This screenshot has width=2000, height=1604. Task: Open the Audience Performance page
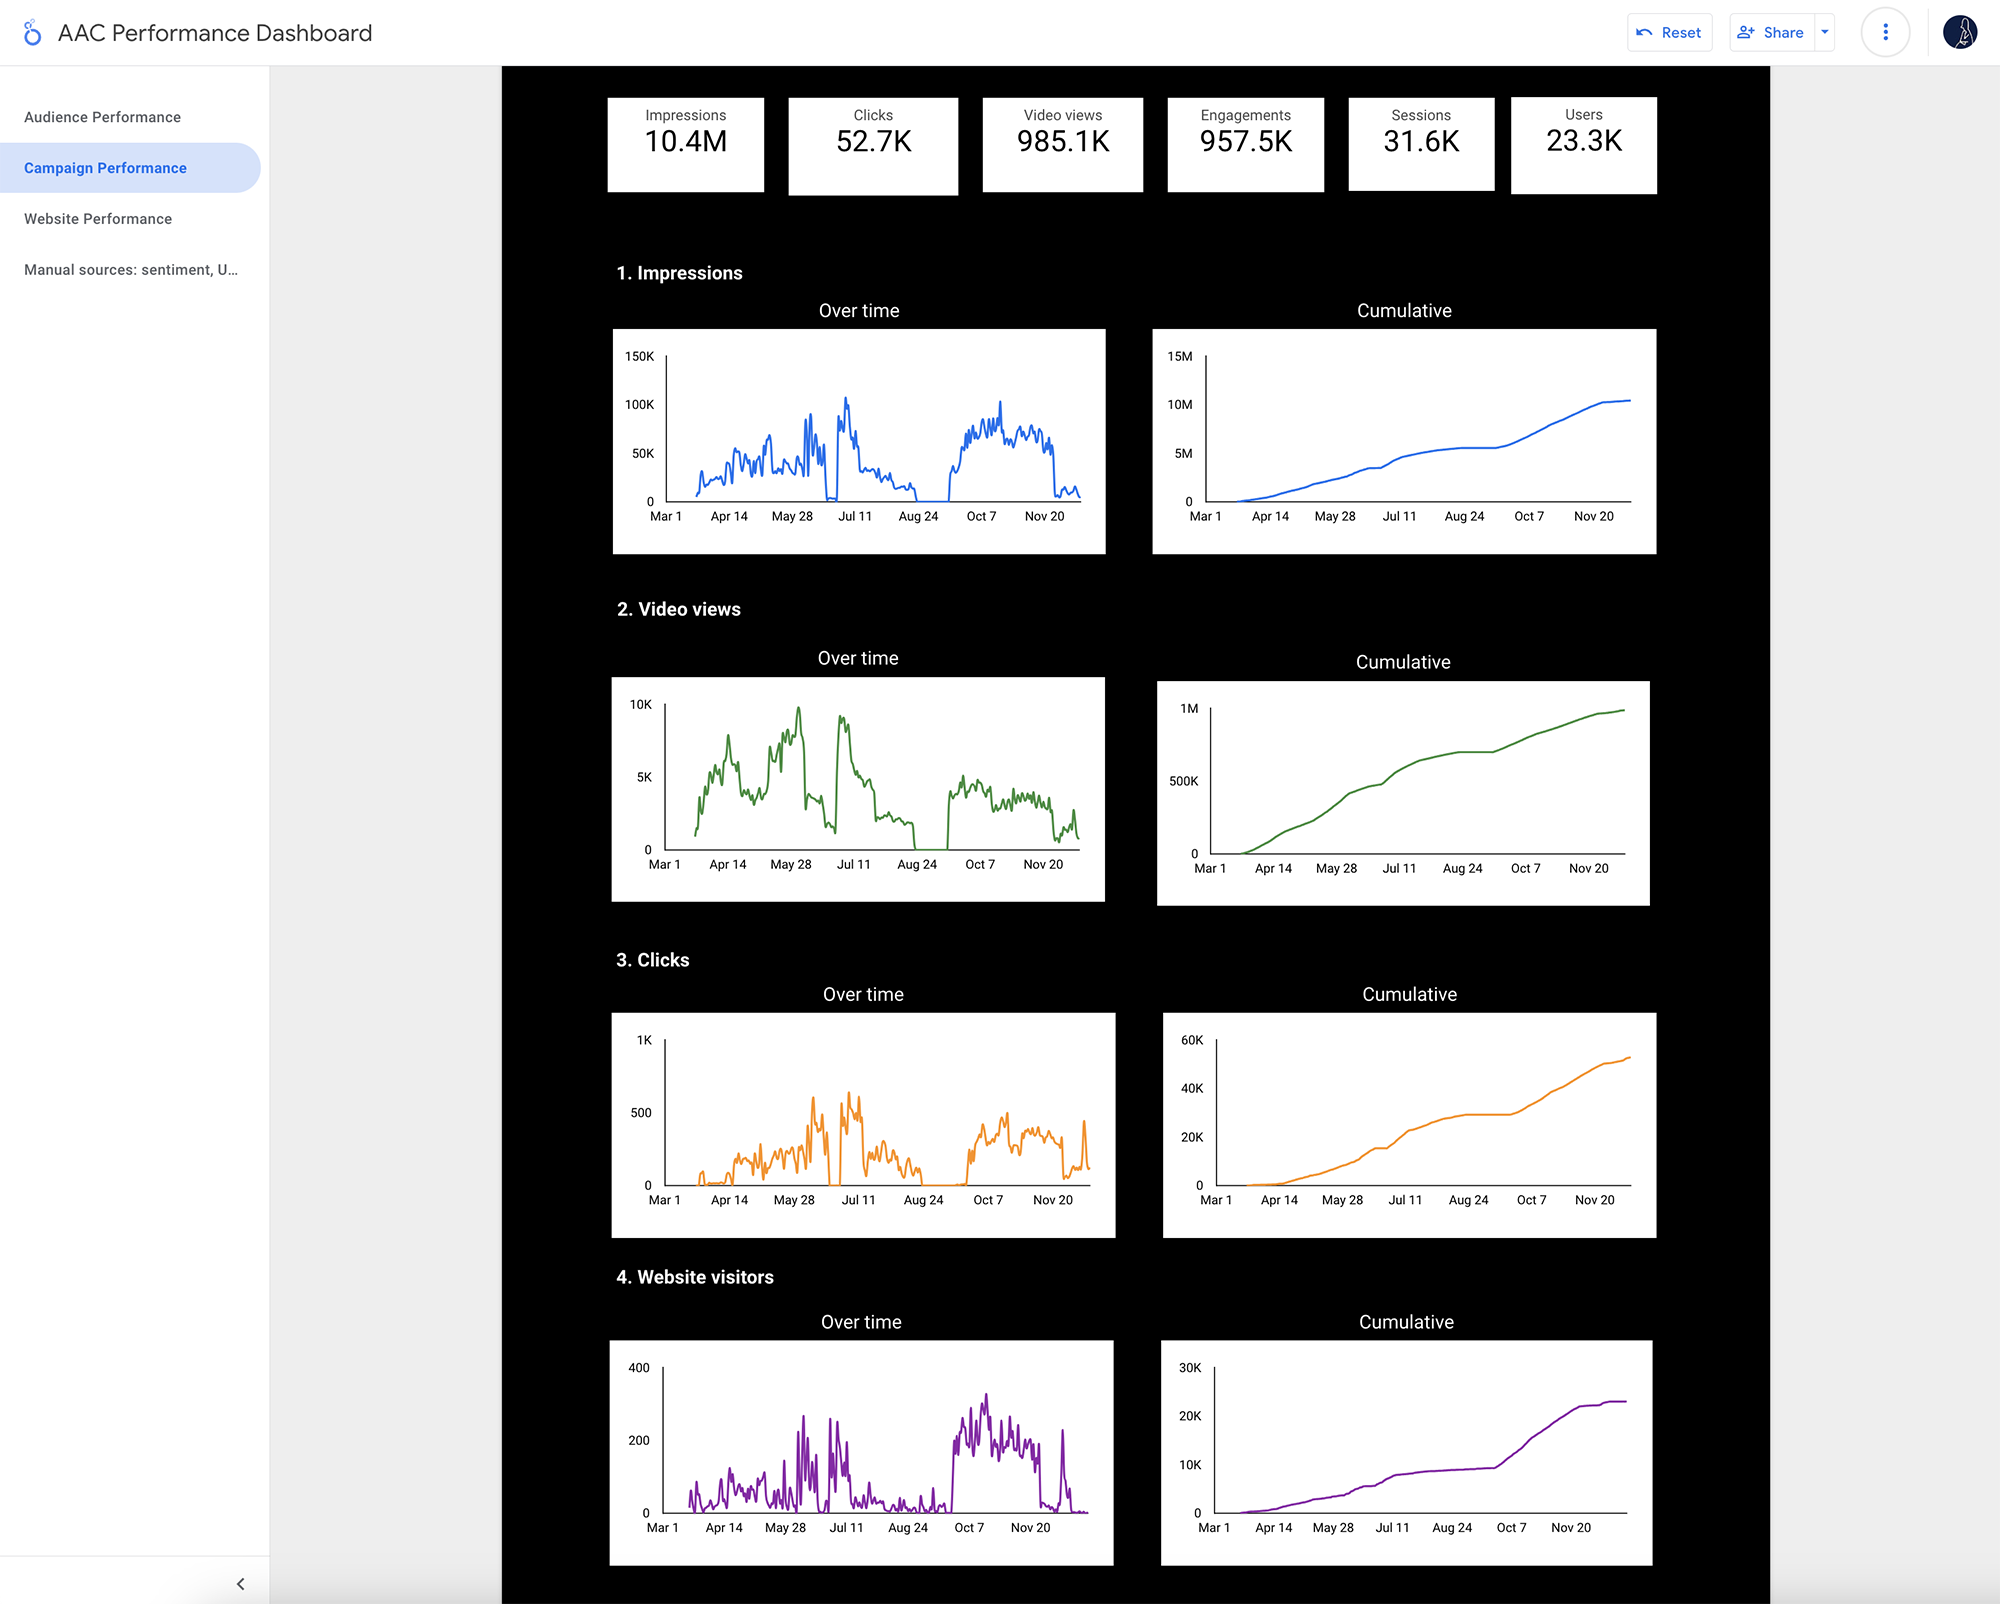pyautogui.click(x=103, y=117)
